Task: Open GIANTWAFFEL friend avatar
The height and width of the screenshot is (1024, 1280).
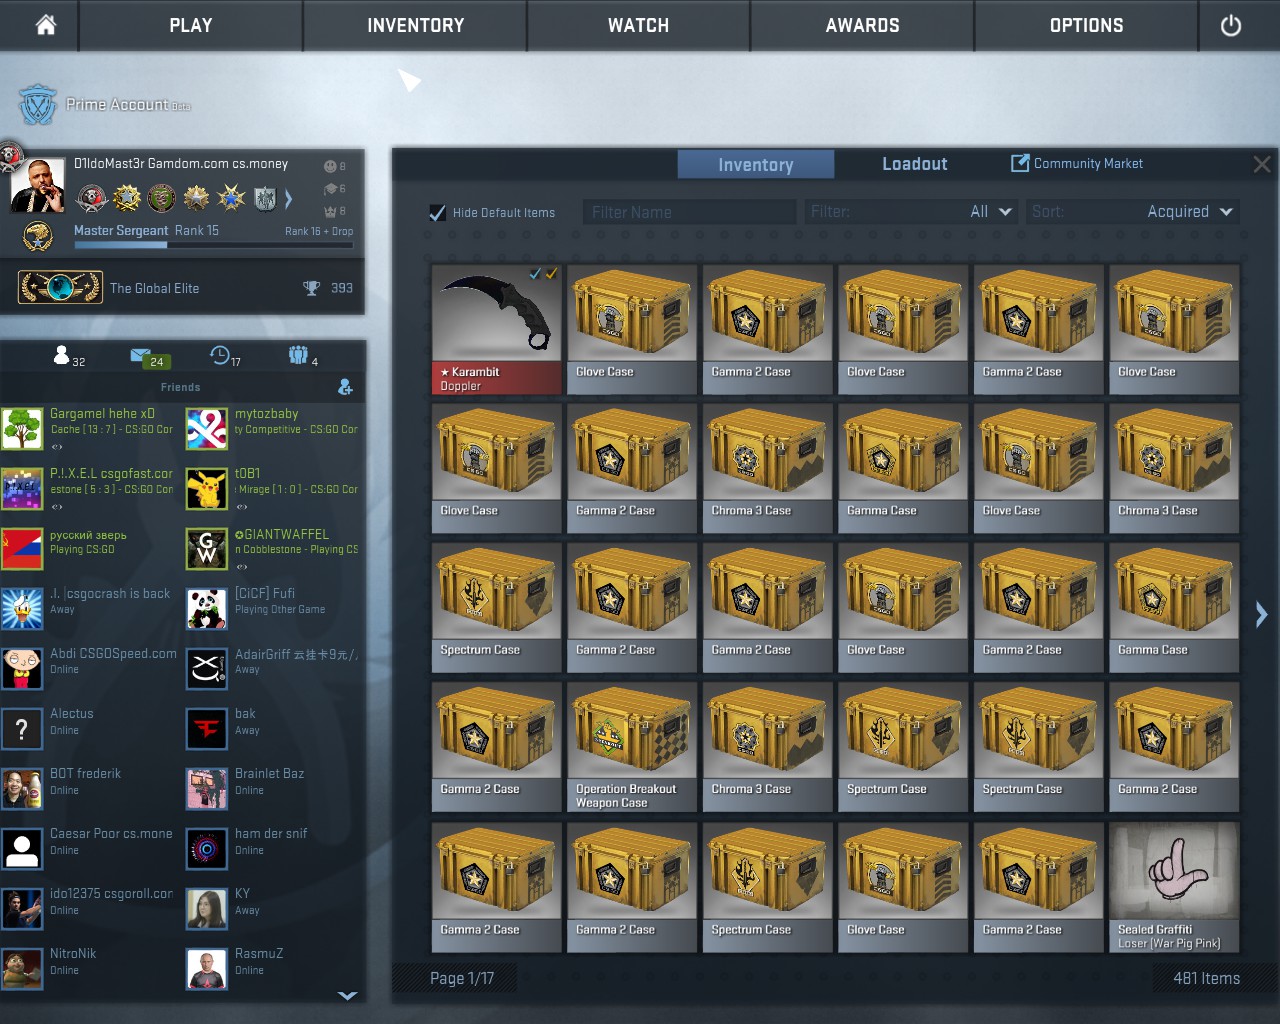Action: click(207, 548)
